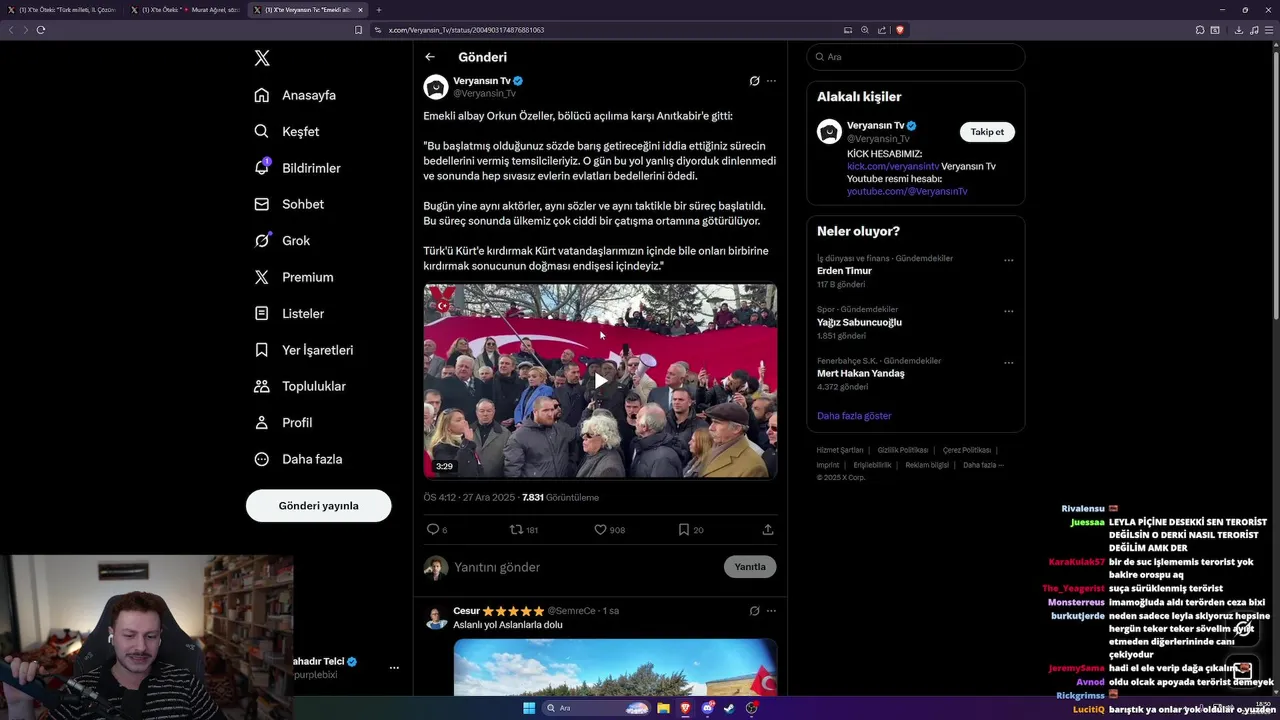The image size is (1280, 720).
Task: Open OBS Studio from the taskbar
Action: [752, 708]
